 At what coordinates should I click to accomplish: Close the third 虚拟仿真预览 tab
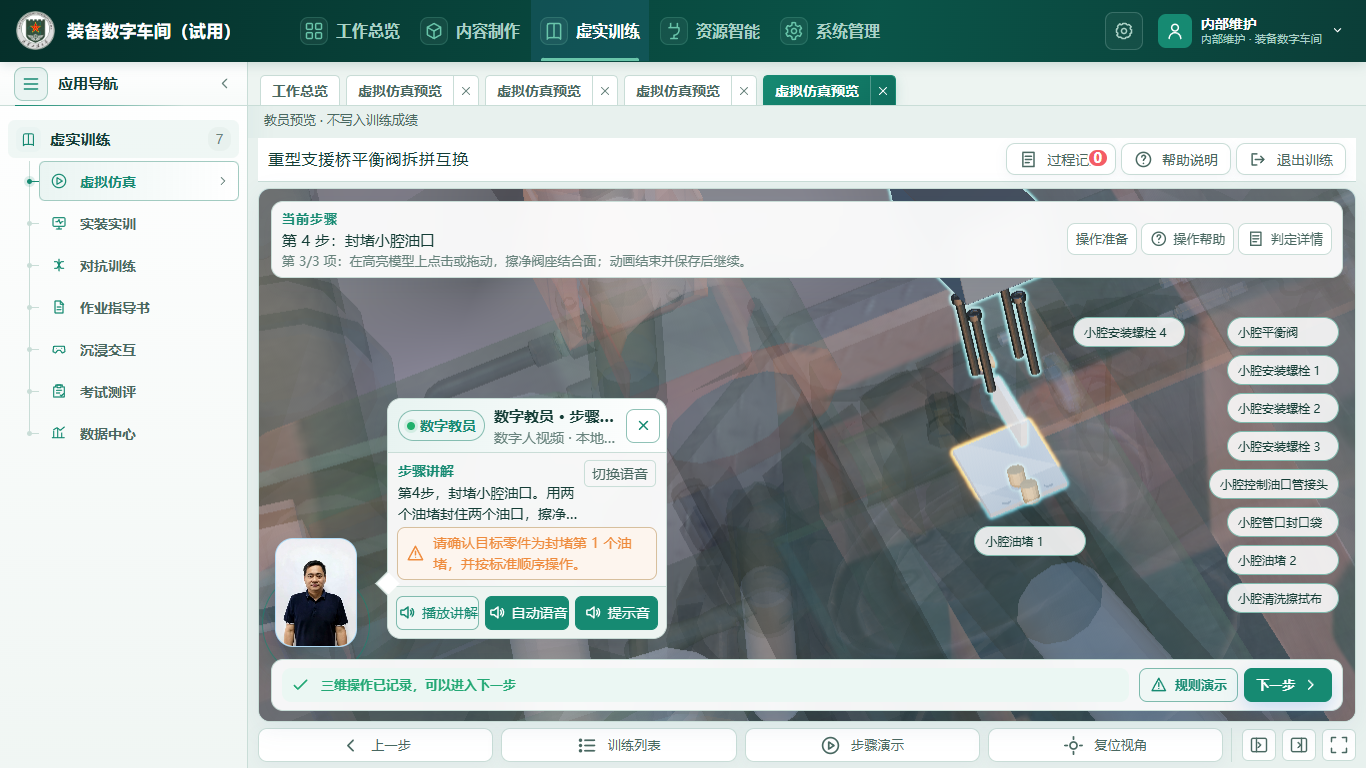click(x=744, y=91)
